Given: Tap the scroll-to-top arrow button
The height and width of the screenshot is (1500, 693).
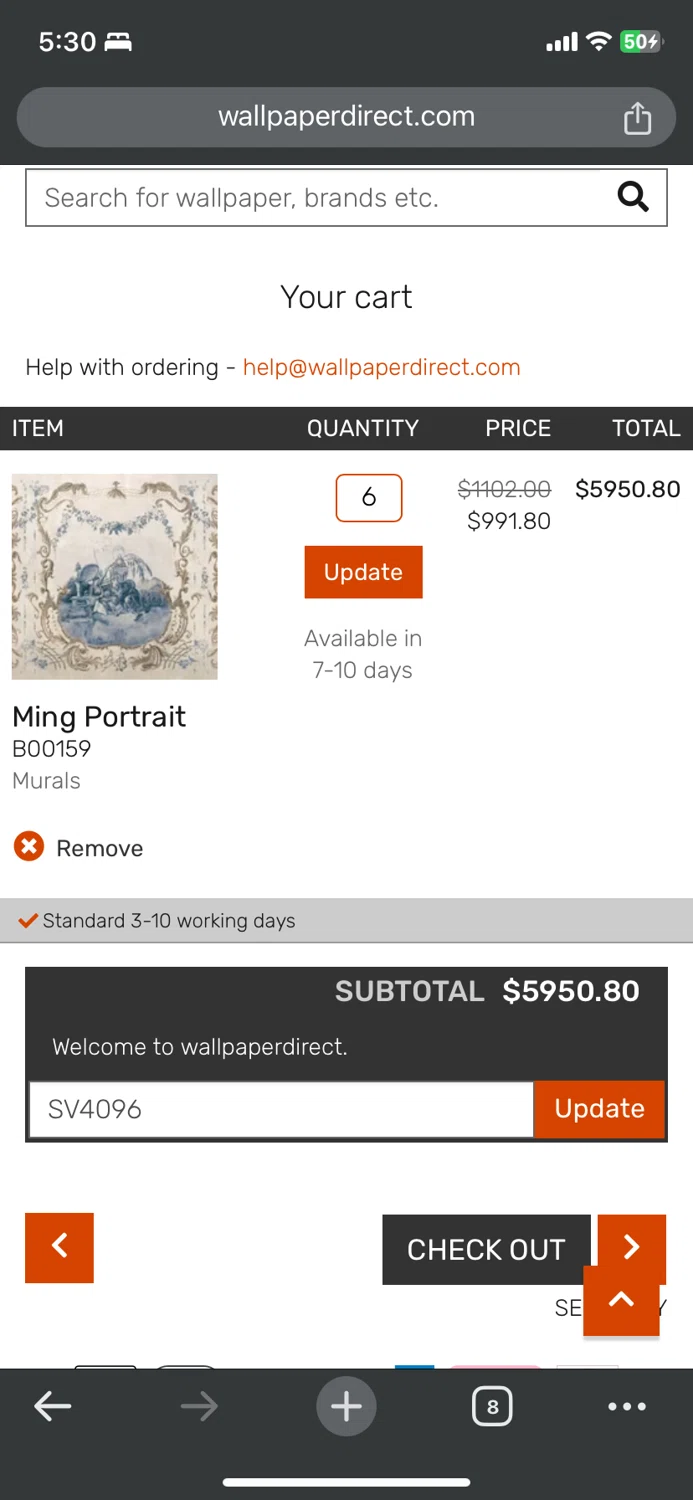Looking at the screenshot, I should click(621, 1301).
